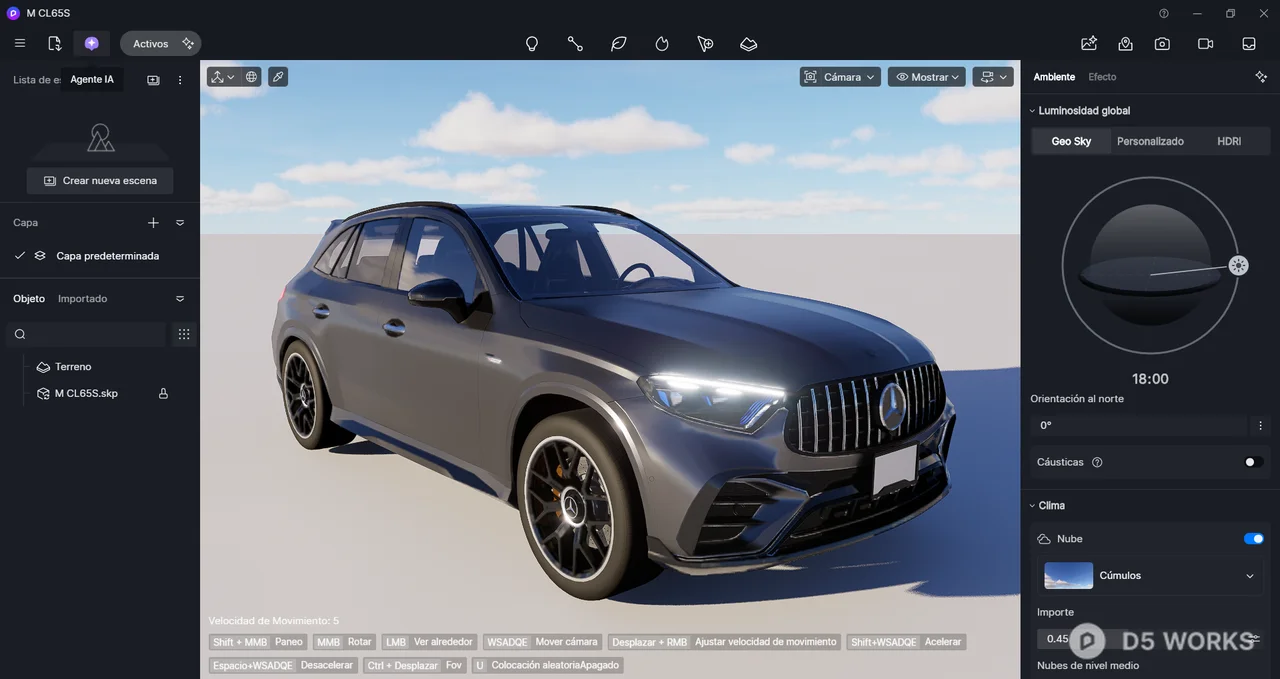This screenshot has width=1280, height=679.
Task: Open the terrain layers tool
Action: click(x=749, y=44)
